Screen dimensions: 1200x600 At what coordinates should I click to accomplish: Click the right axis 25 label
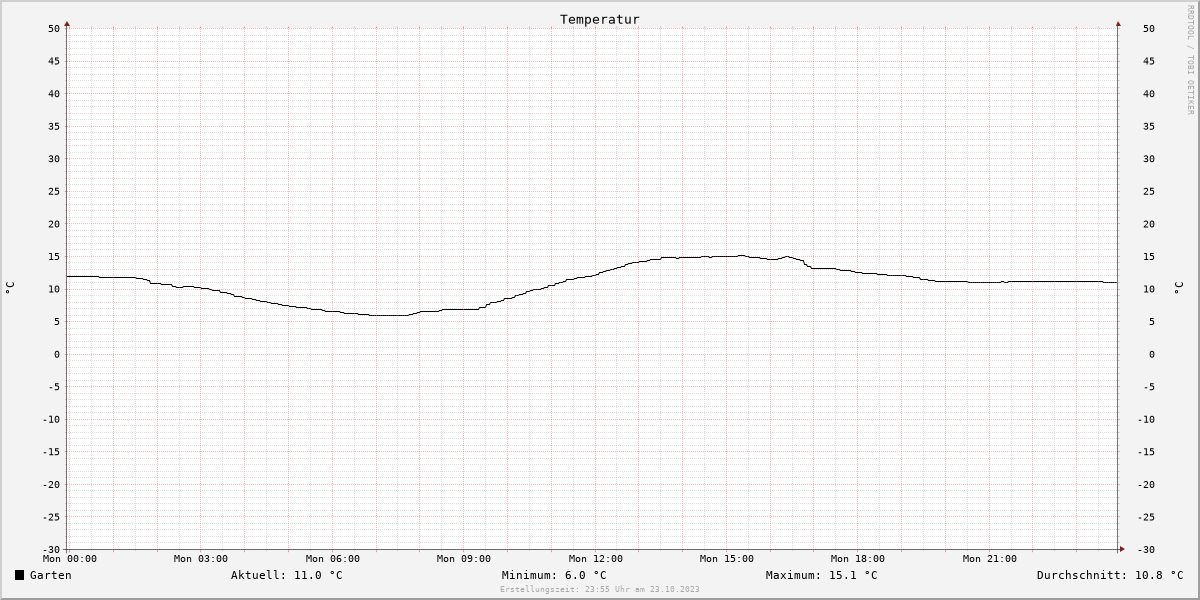[1149, 192]
